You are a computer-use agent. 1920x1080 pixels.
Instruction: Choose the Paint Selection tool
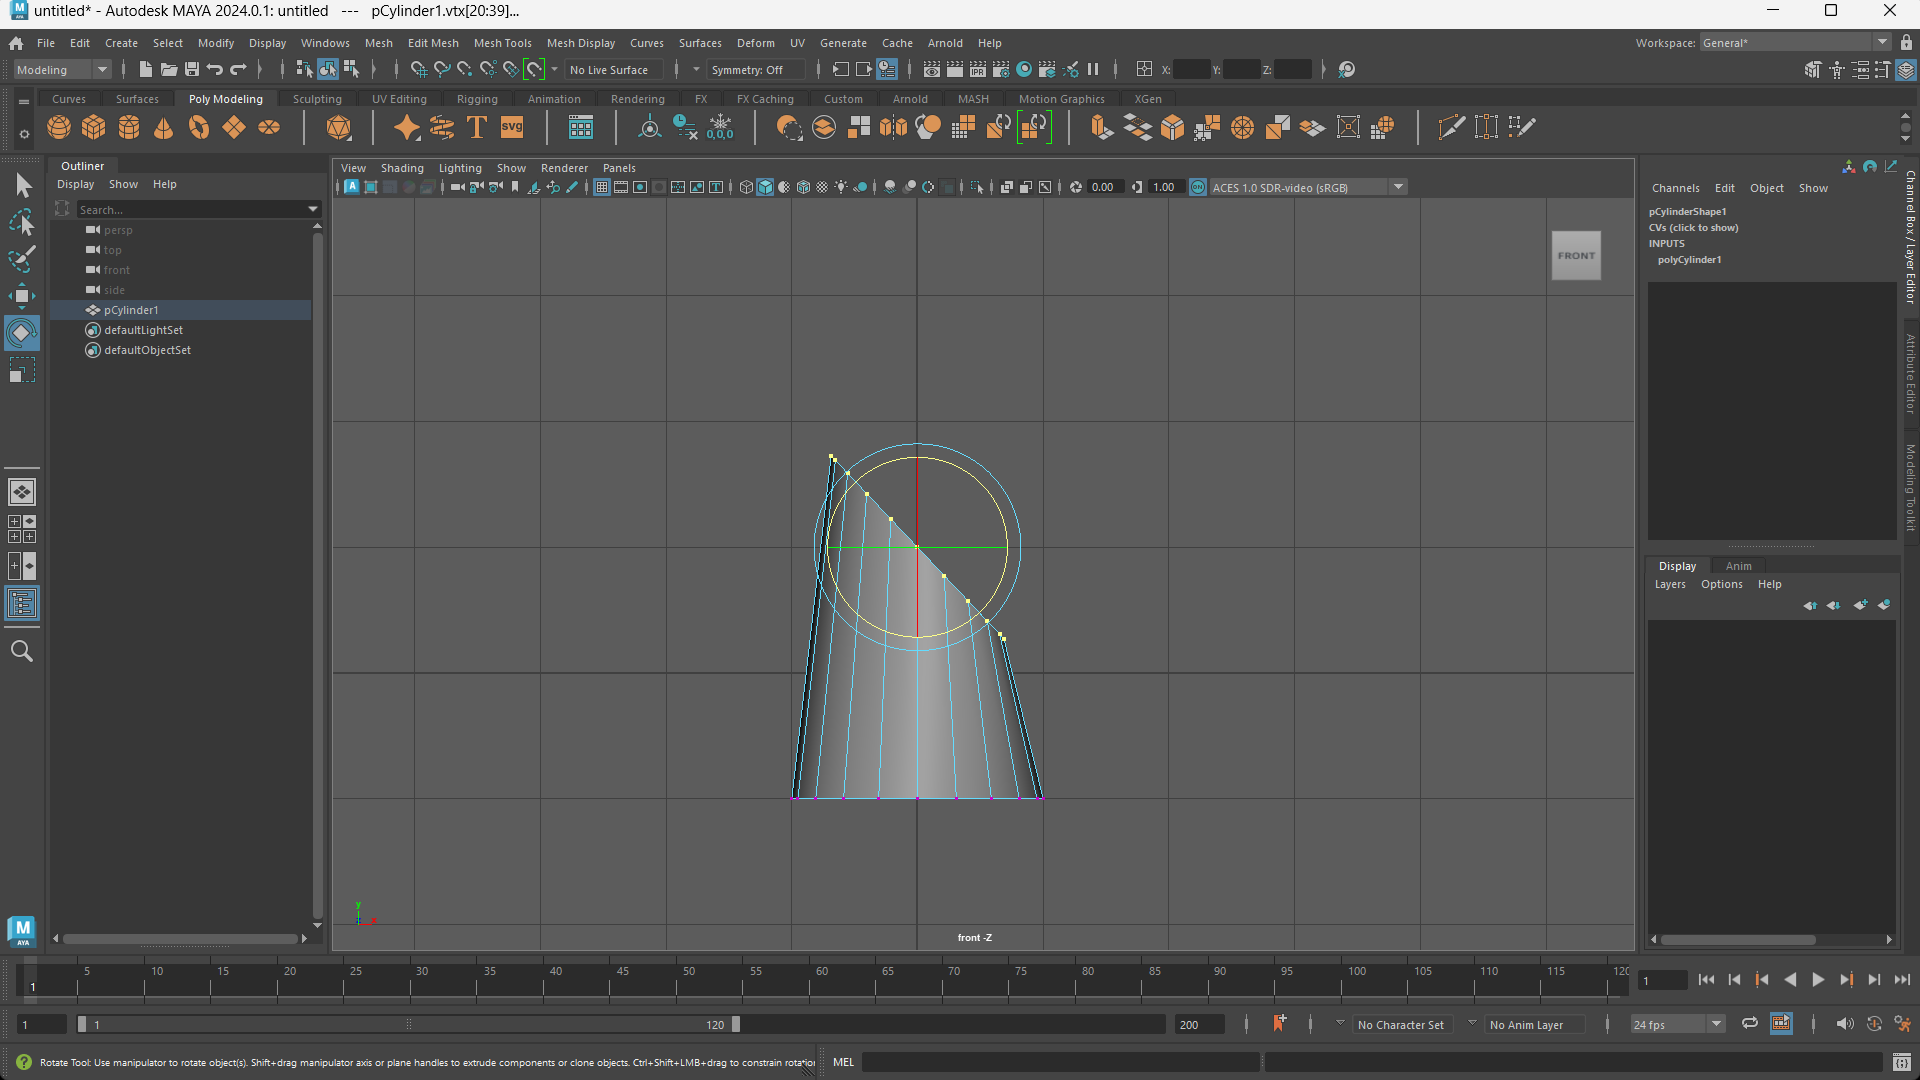tap(22, 259)
